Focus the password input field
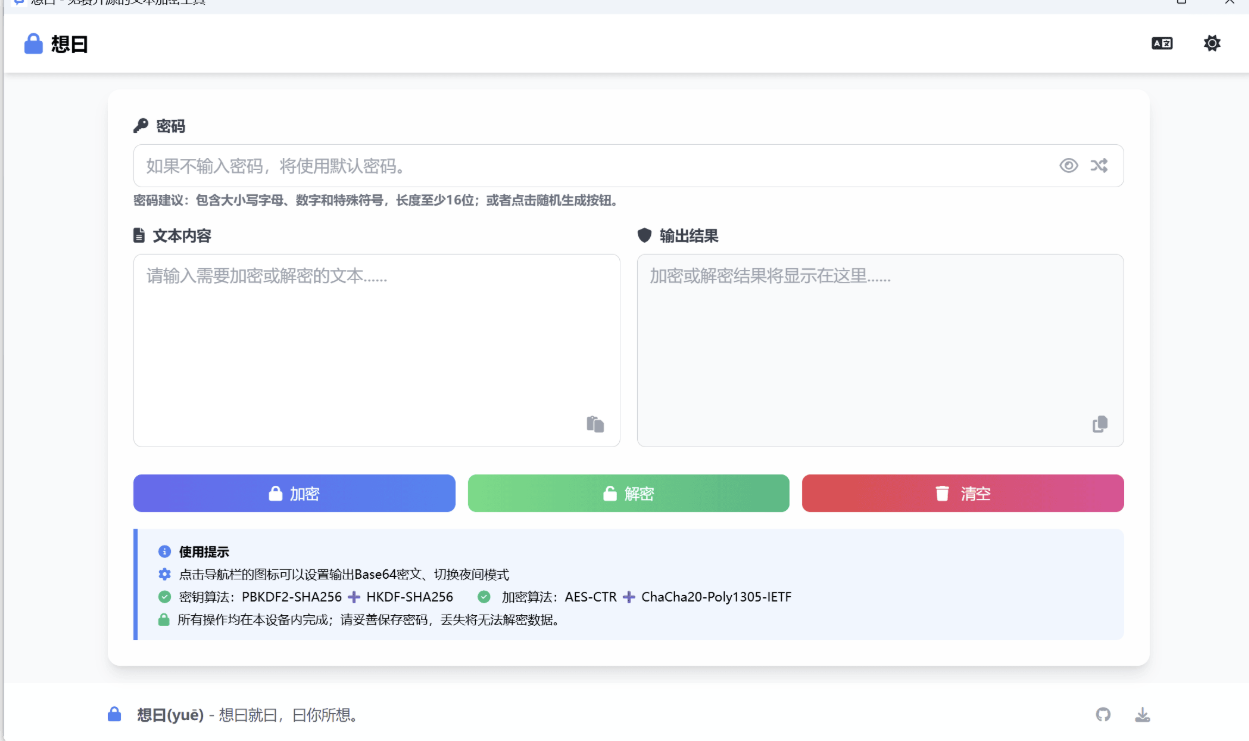This screenshot has width=1249, height=741. point(500,165)
